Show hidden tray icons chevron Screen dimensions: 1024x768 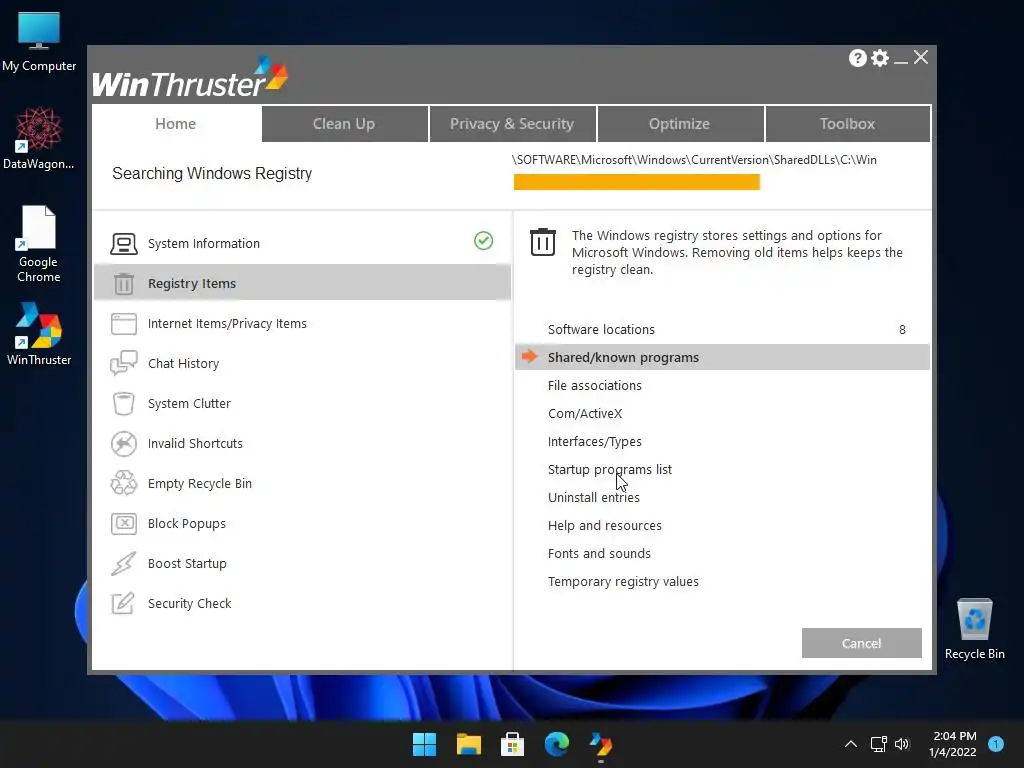851,744
